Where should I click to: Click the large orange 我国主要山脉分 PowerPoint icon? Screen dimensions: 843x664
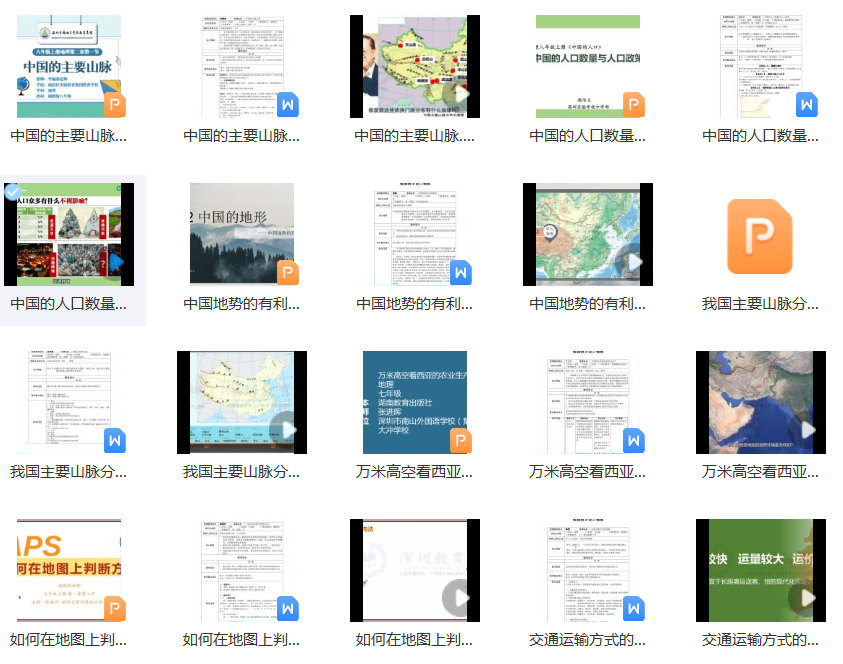pyautogui.click(x=760, y=236)
